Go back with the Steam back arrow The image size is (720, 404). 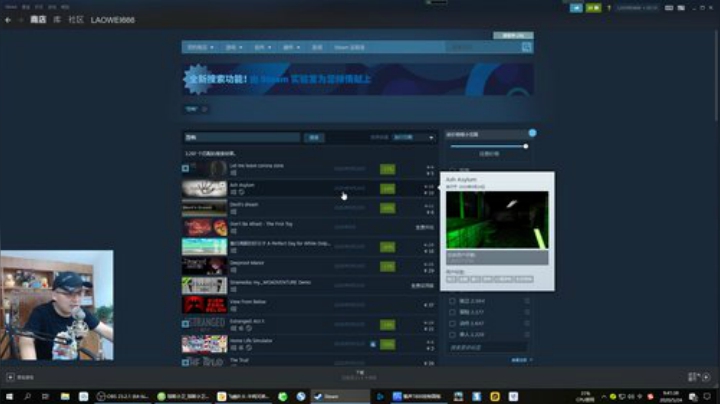[x=8, y=20]
